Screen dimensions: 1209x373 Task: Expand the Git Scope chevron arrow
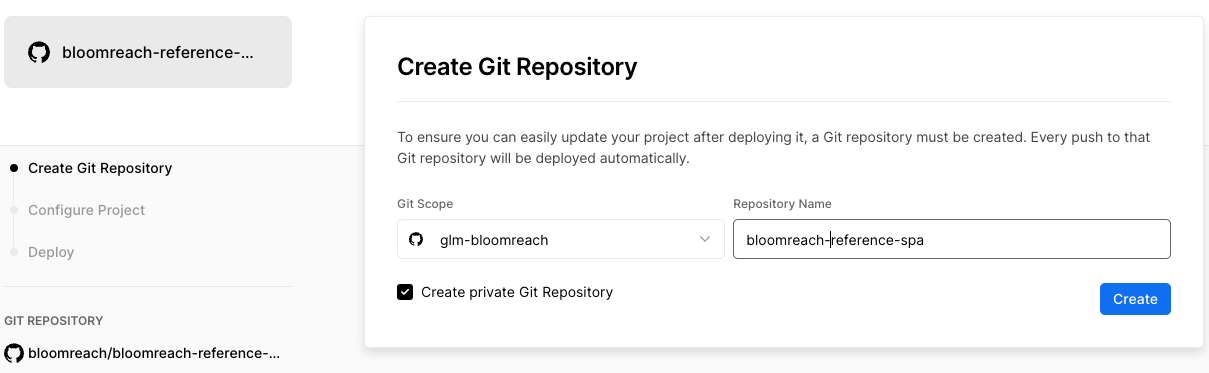click(x=705, y=240)
